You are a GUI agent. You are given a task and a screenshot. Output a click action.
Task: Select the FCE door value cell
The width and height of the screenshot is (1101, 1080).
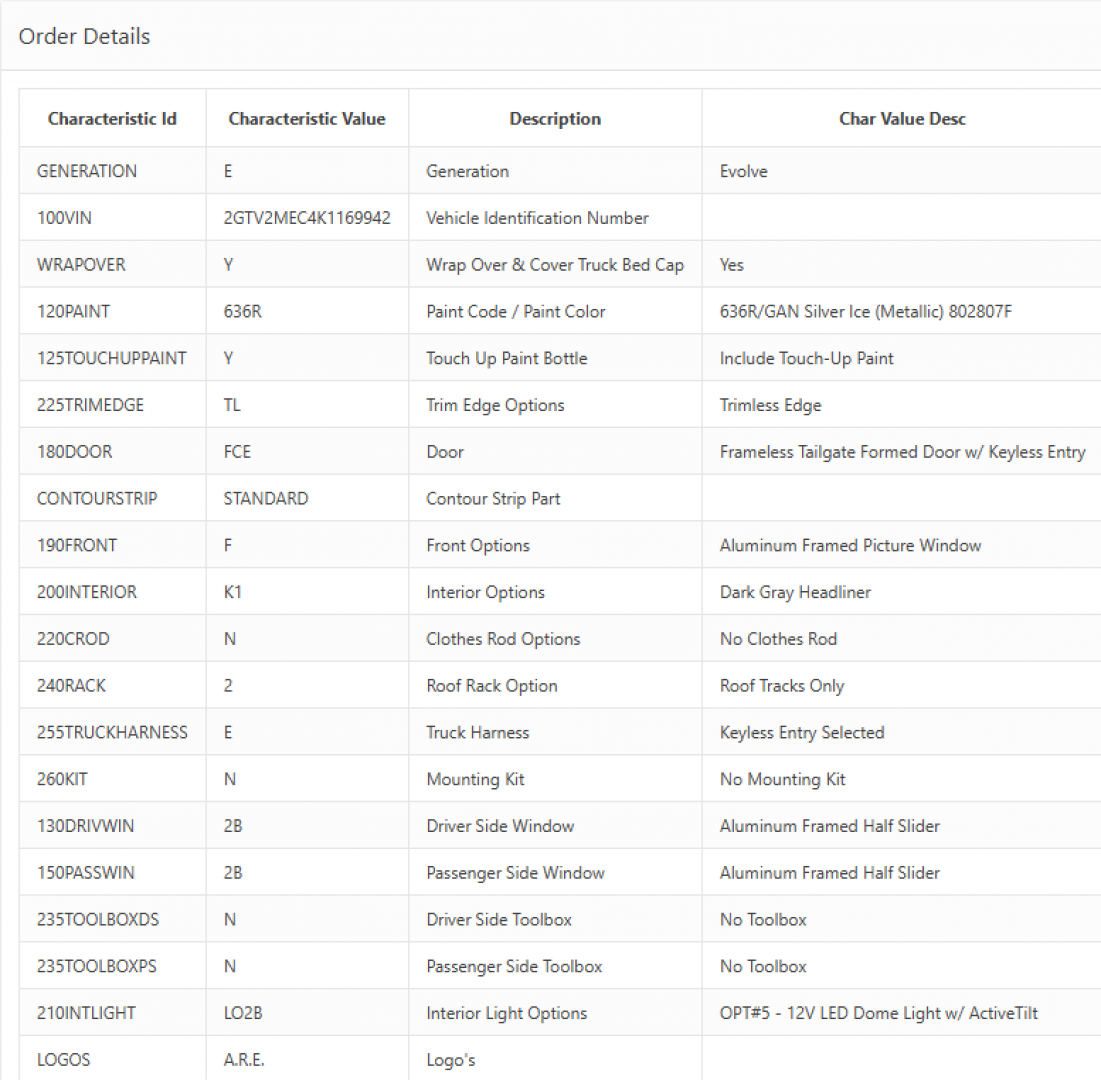pyautogui.click(x=237, y=452)
